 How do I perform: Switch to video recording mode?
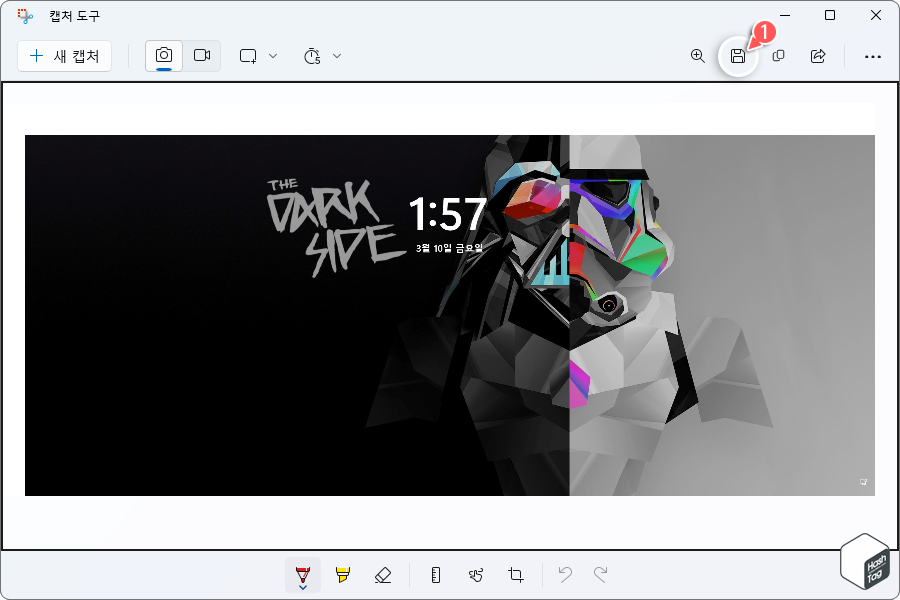(x=201, y=56)
